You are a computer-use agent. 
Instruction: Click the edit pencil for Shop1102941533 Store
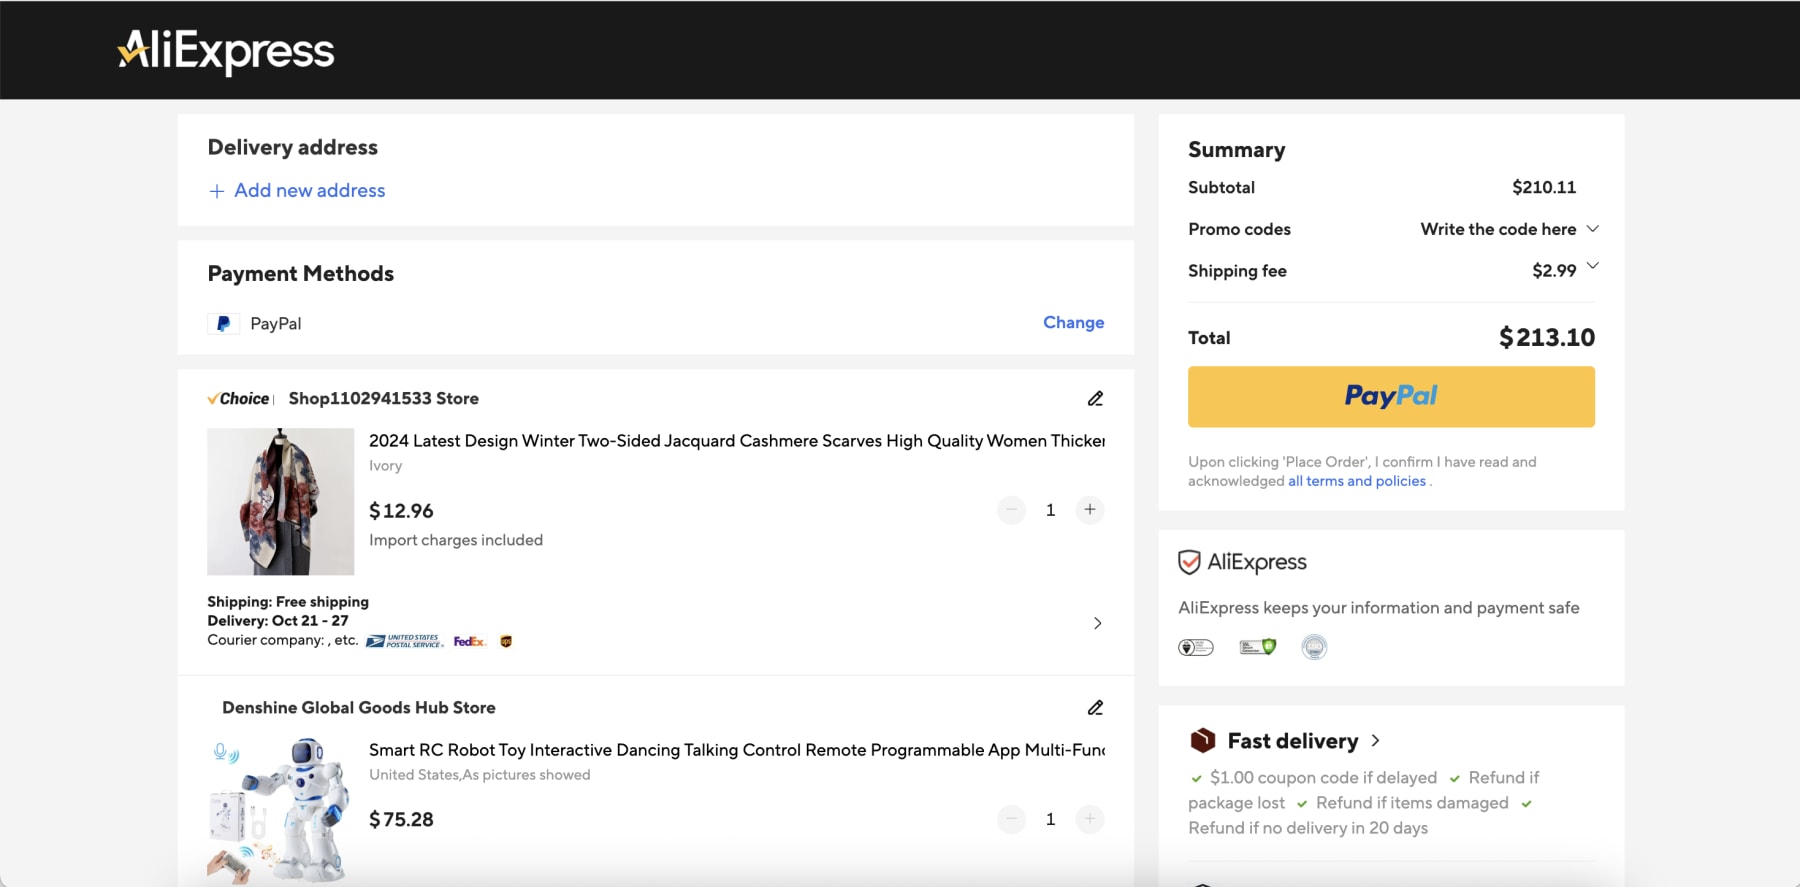click(1095, 399)
